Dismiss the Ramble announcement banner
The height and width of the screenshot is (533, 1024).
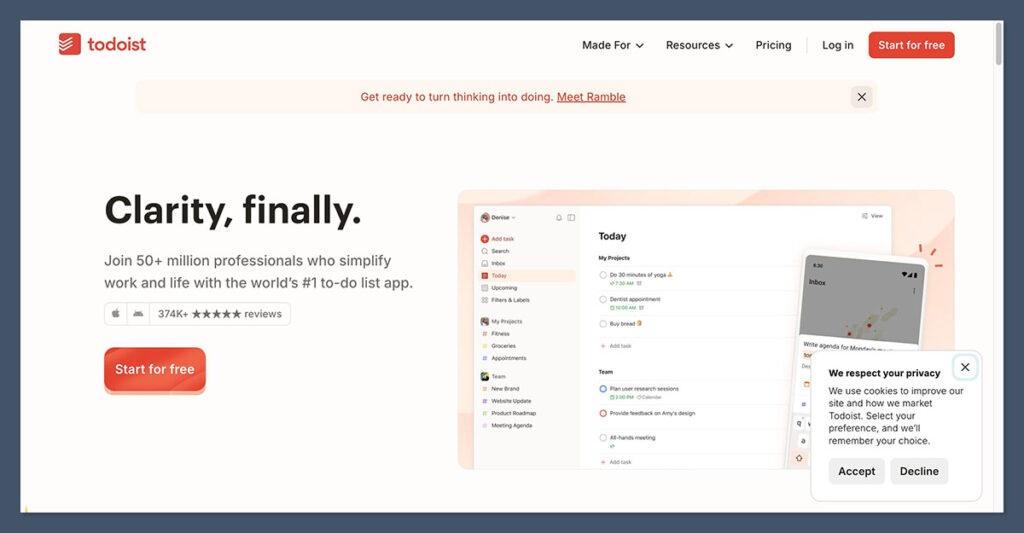pos(861,97)
